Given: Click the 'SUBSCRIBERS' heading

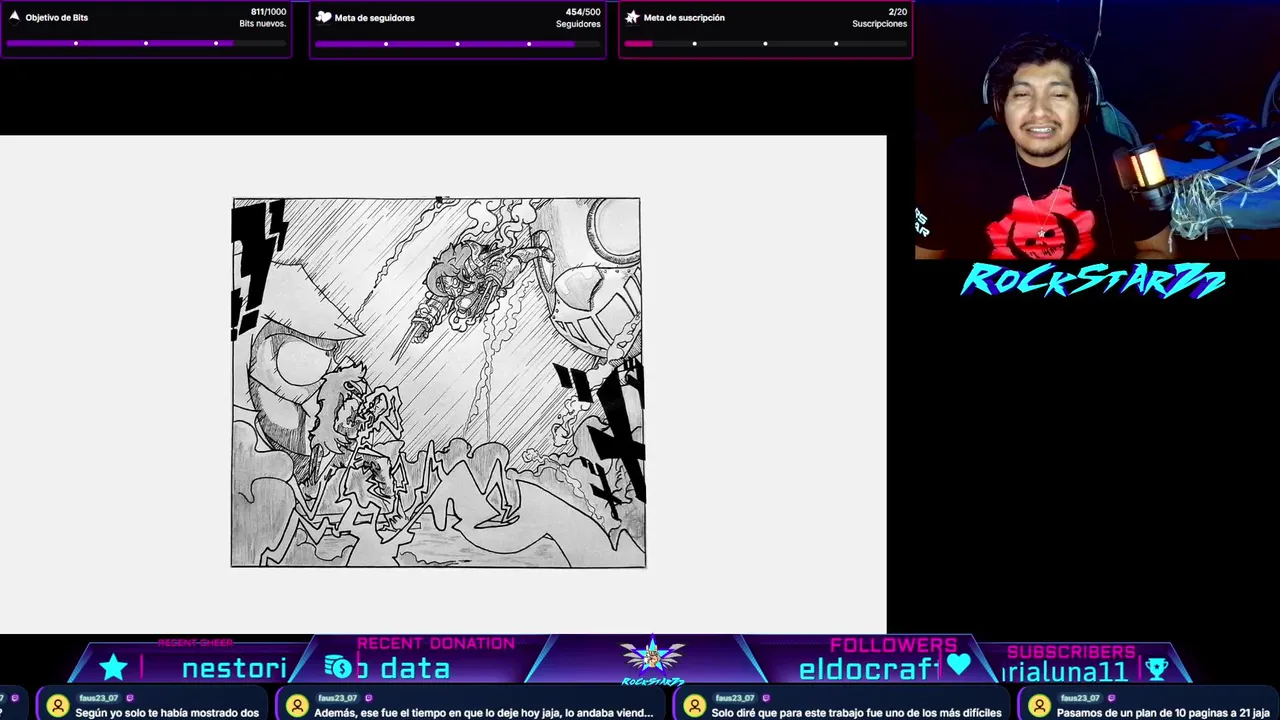Looking at the screenshot, I should [x=1071, y=652].
